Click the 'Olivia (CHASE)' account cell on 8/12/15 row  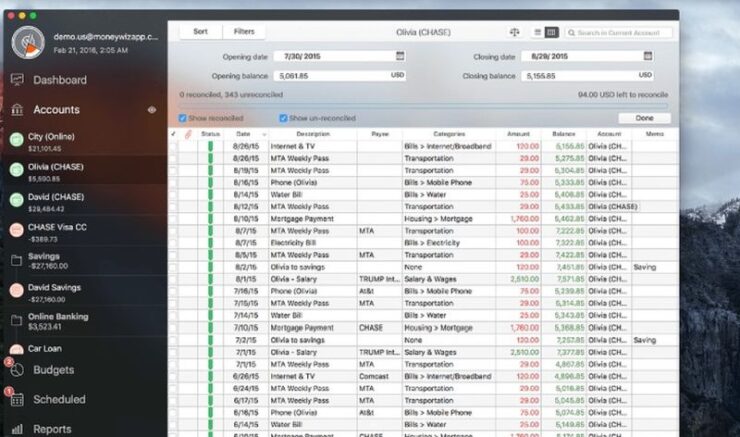tap(612, 207)
